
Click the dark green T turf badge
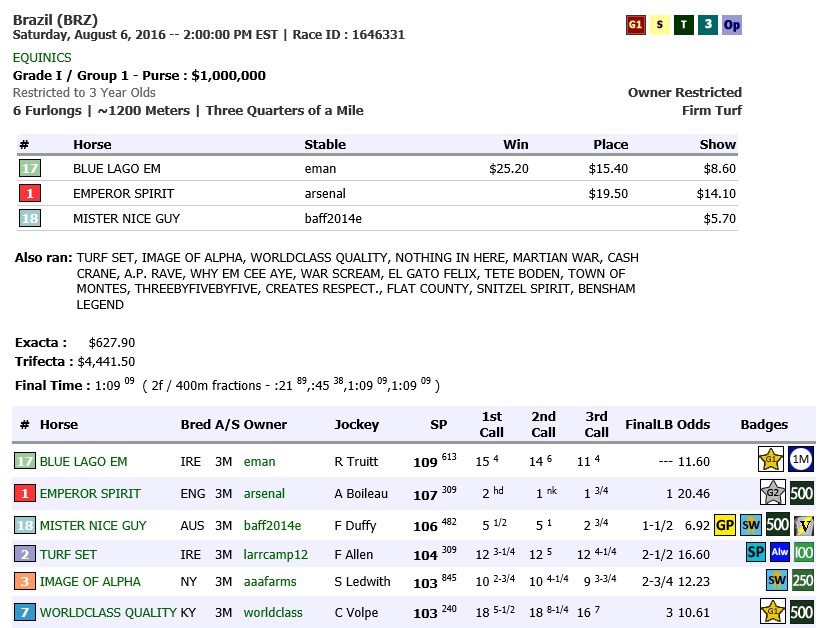point(684,25)
